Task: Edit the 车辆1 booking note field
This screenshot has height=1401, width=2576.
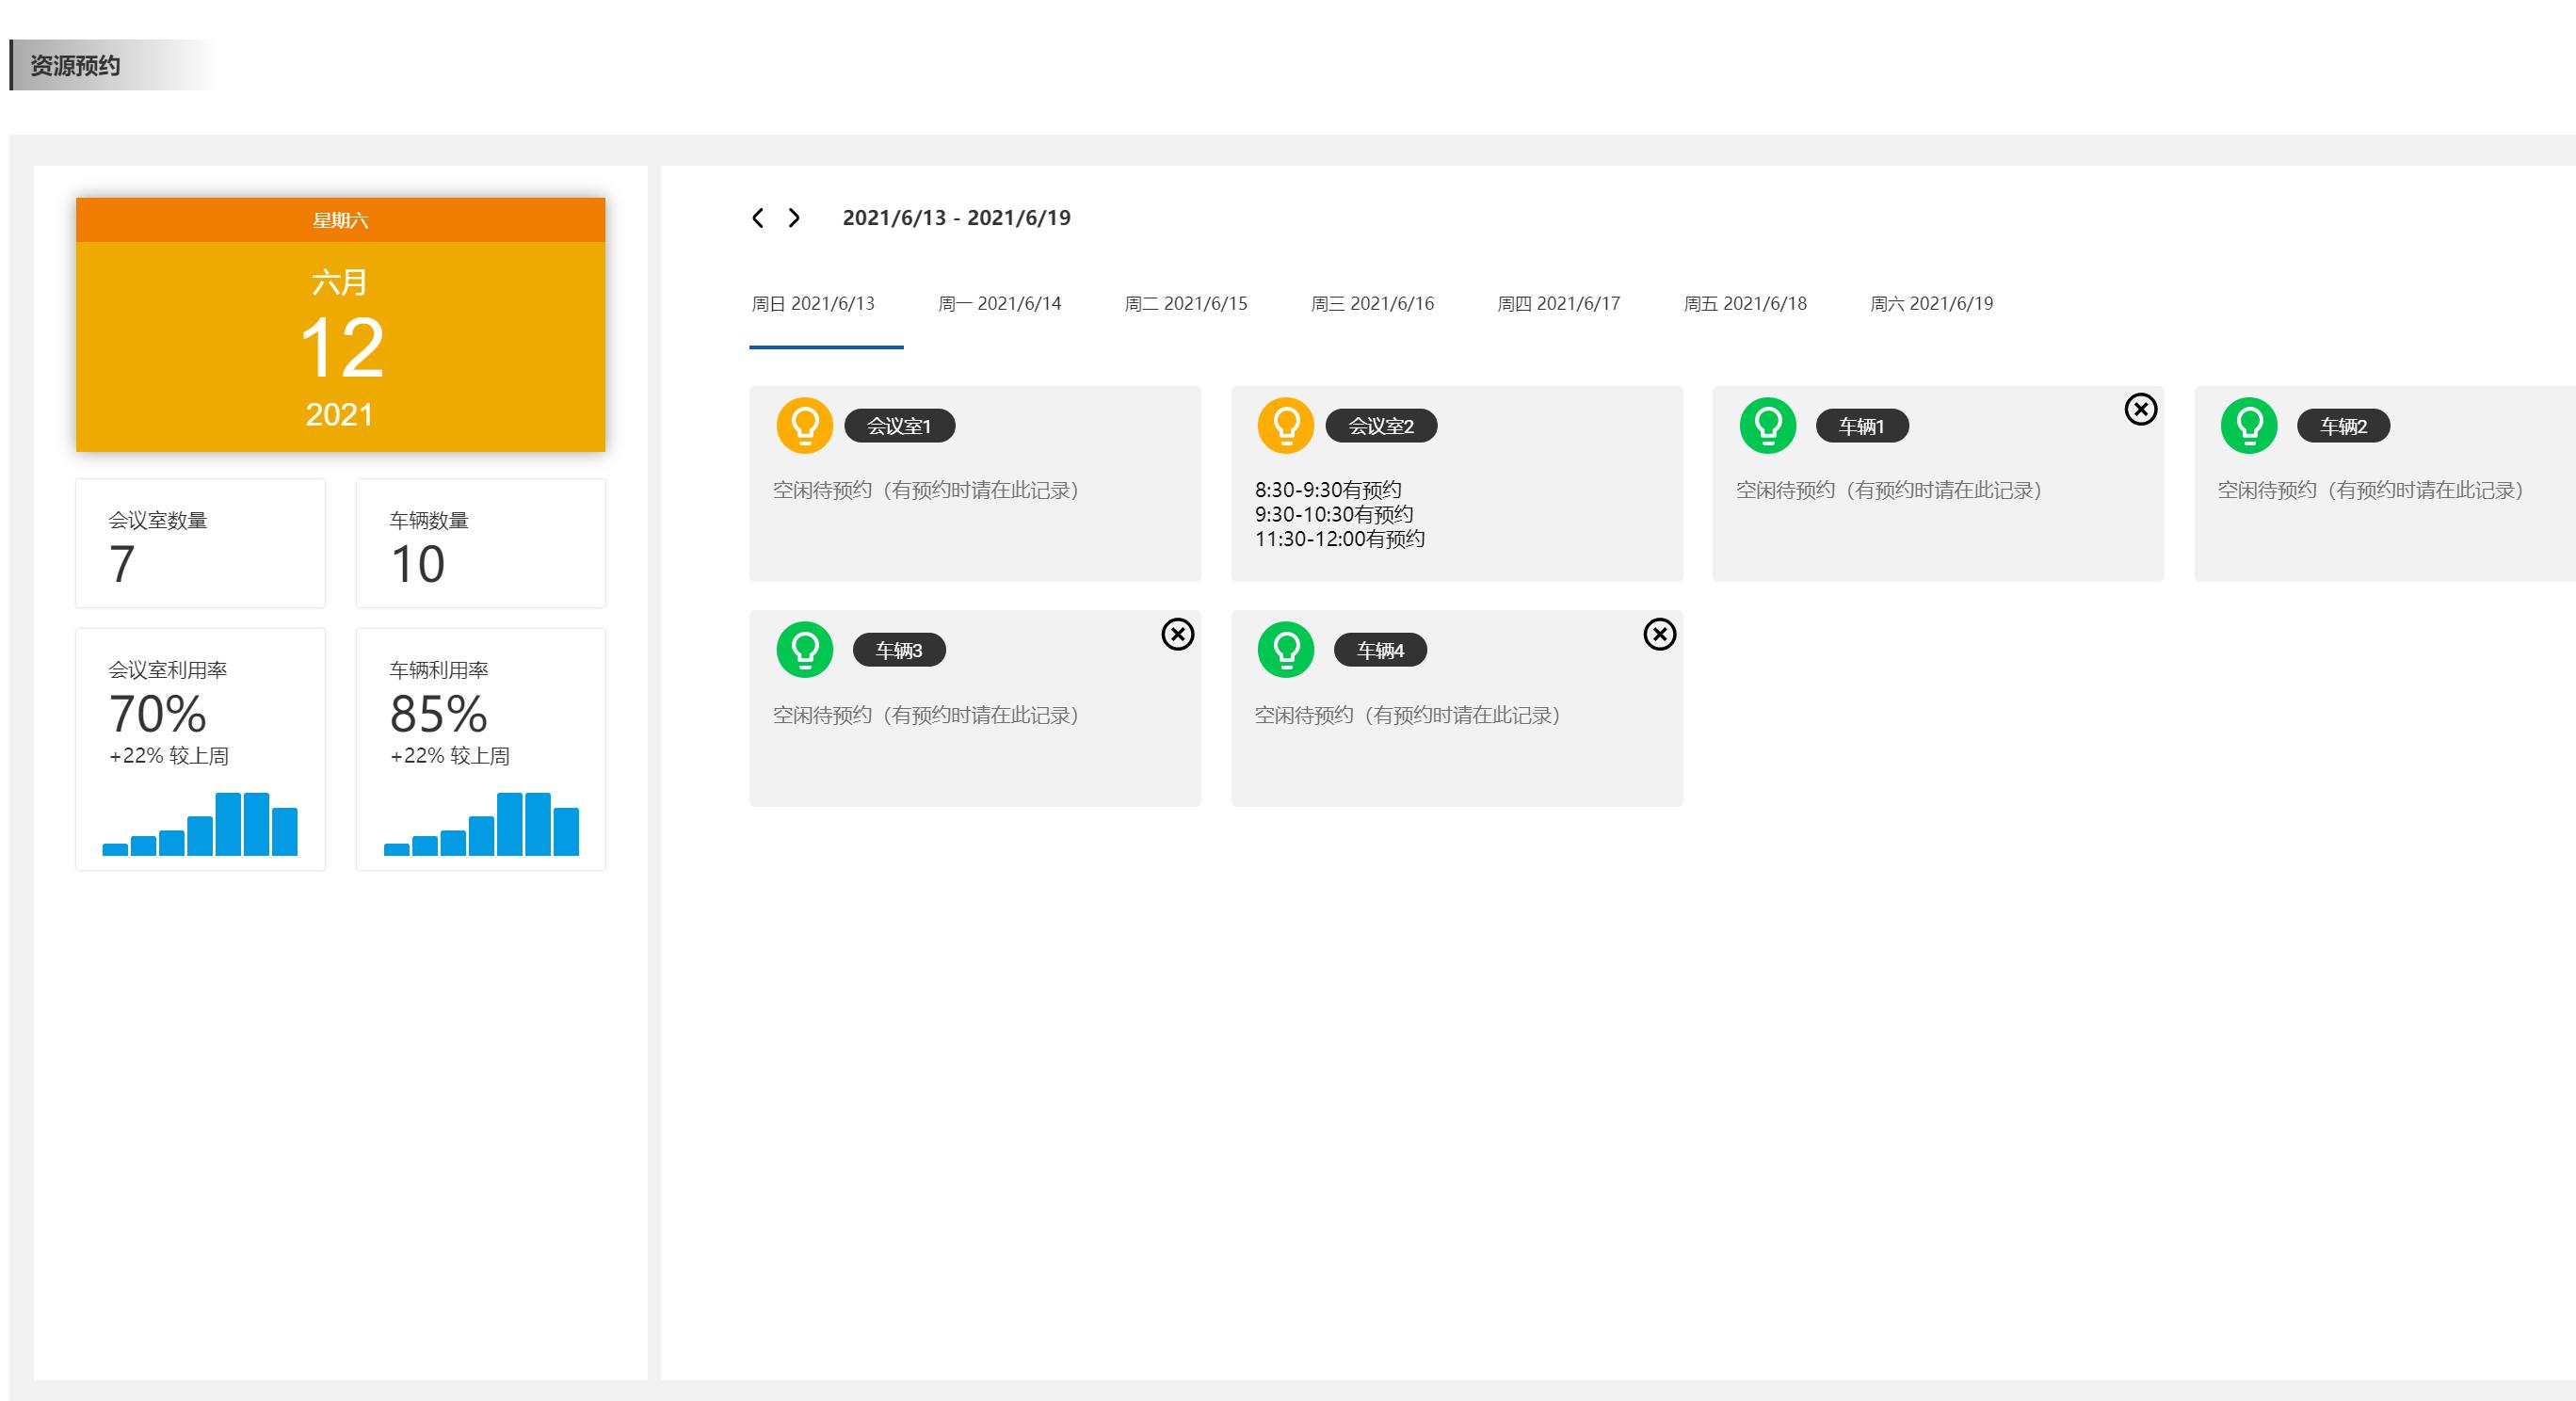Action: (1889, 490)
